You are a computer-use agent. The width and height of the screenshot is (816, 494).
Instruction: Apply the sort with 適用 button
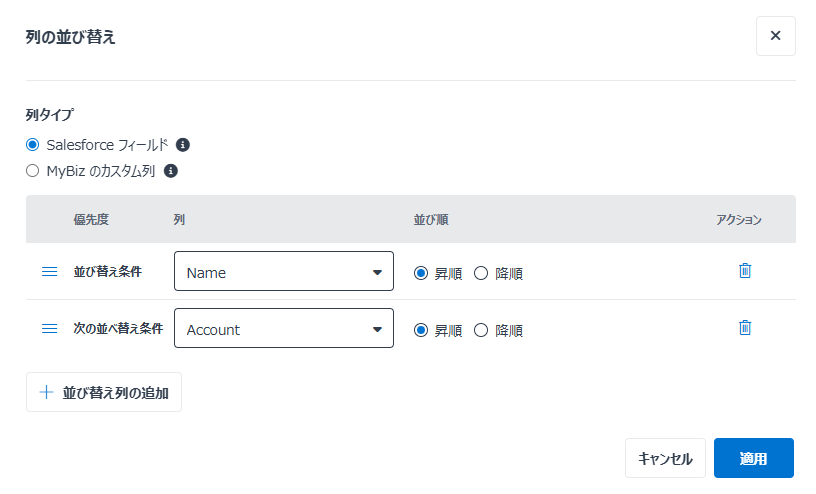pyautogui.click(x=753, y=459)
